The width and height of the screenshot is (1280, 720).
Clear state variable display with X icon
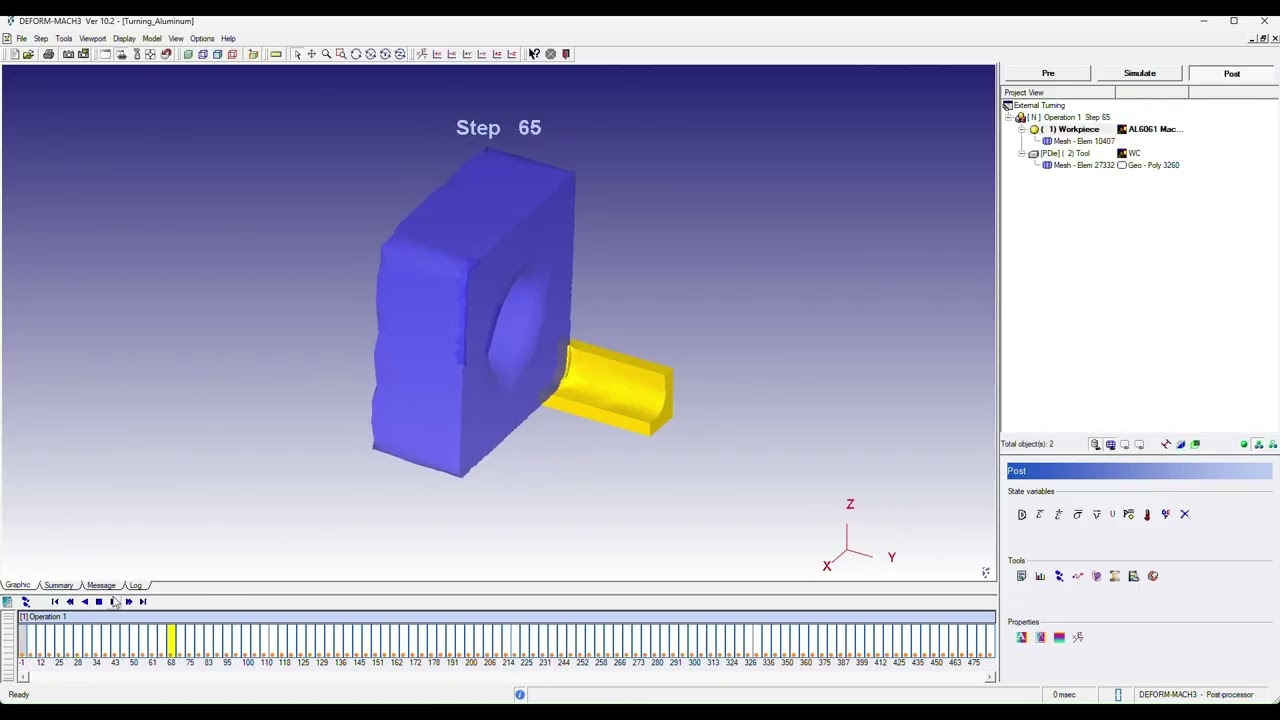1185,514
